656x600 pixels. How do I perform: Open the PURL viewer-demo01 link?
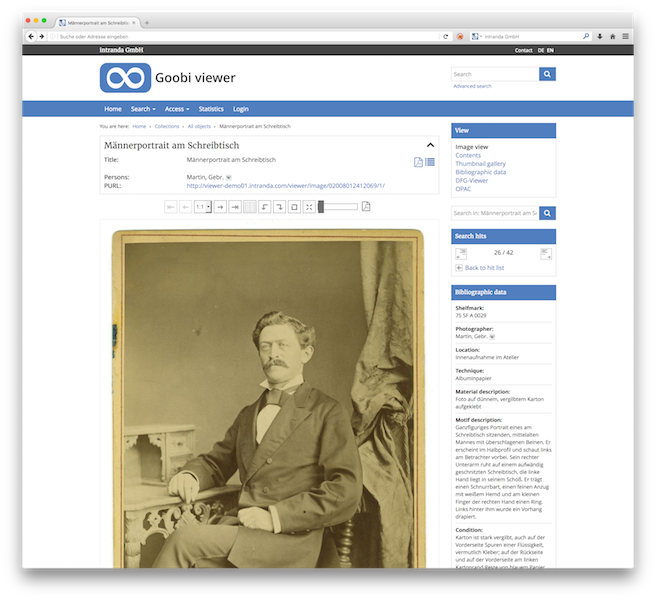point(286,186)
